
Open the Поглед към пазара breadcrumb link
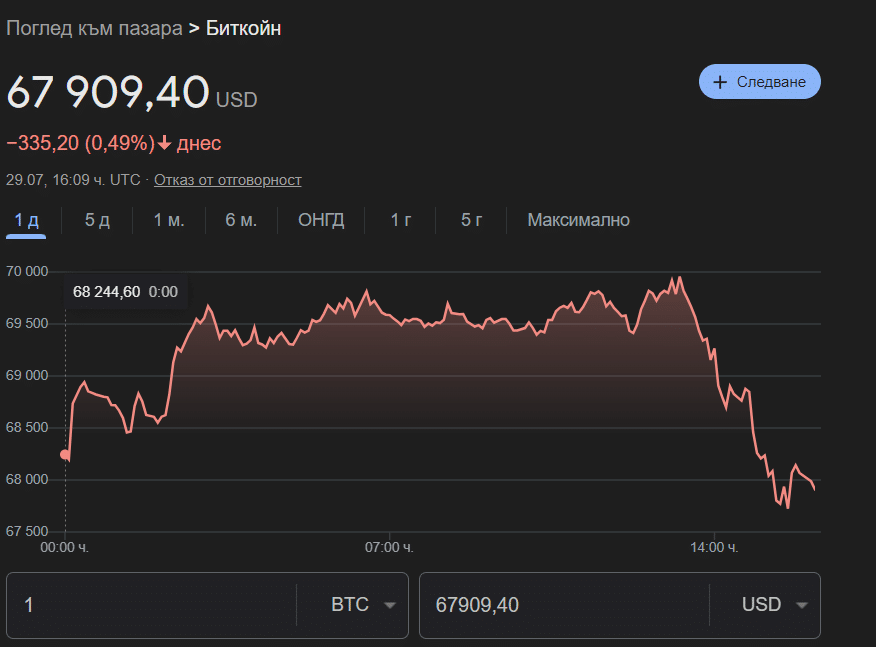pyautogui.click(x=94, y=28)
